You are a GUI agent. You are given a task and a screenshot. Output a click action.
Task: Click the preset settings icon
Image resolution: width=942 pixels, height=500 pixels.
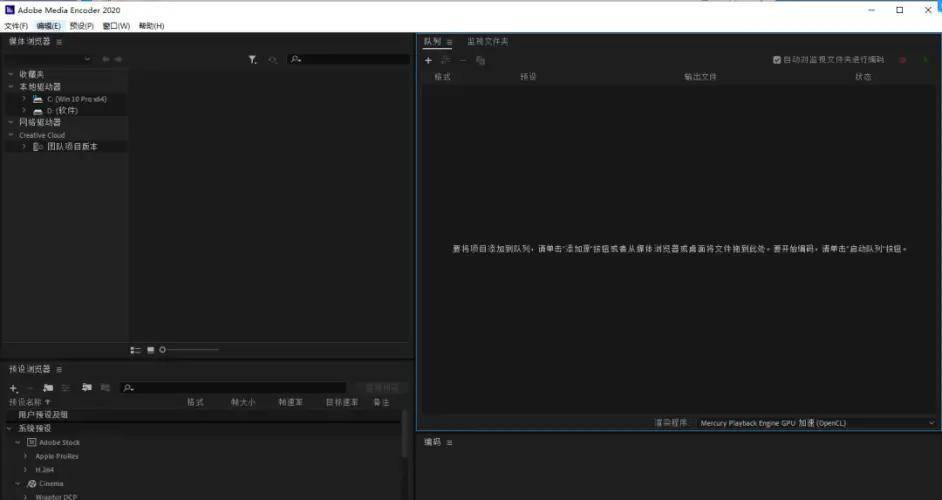pyautogui.click(x=66, y=388)
